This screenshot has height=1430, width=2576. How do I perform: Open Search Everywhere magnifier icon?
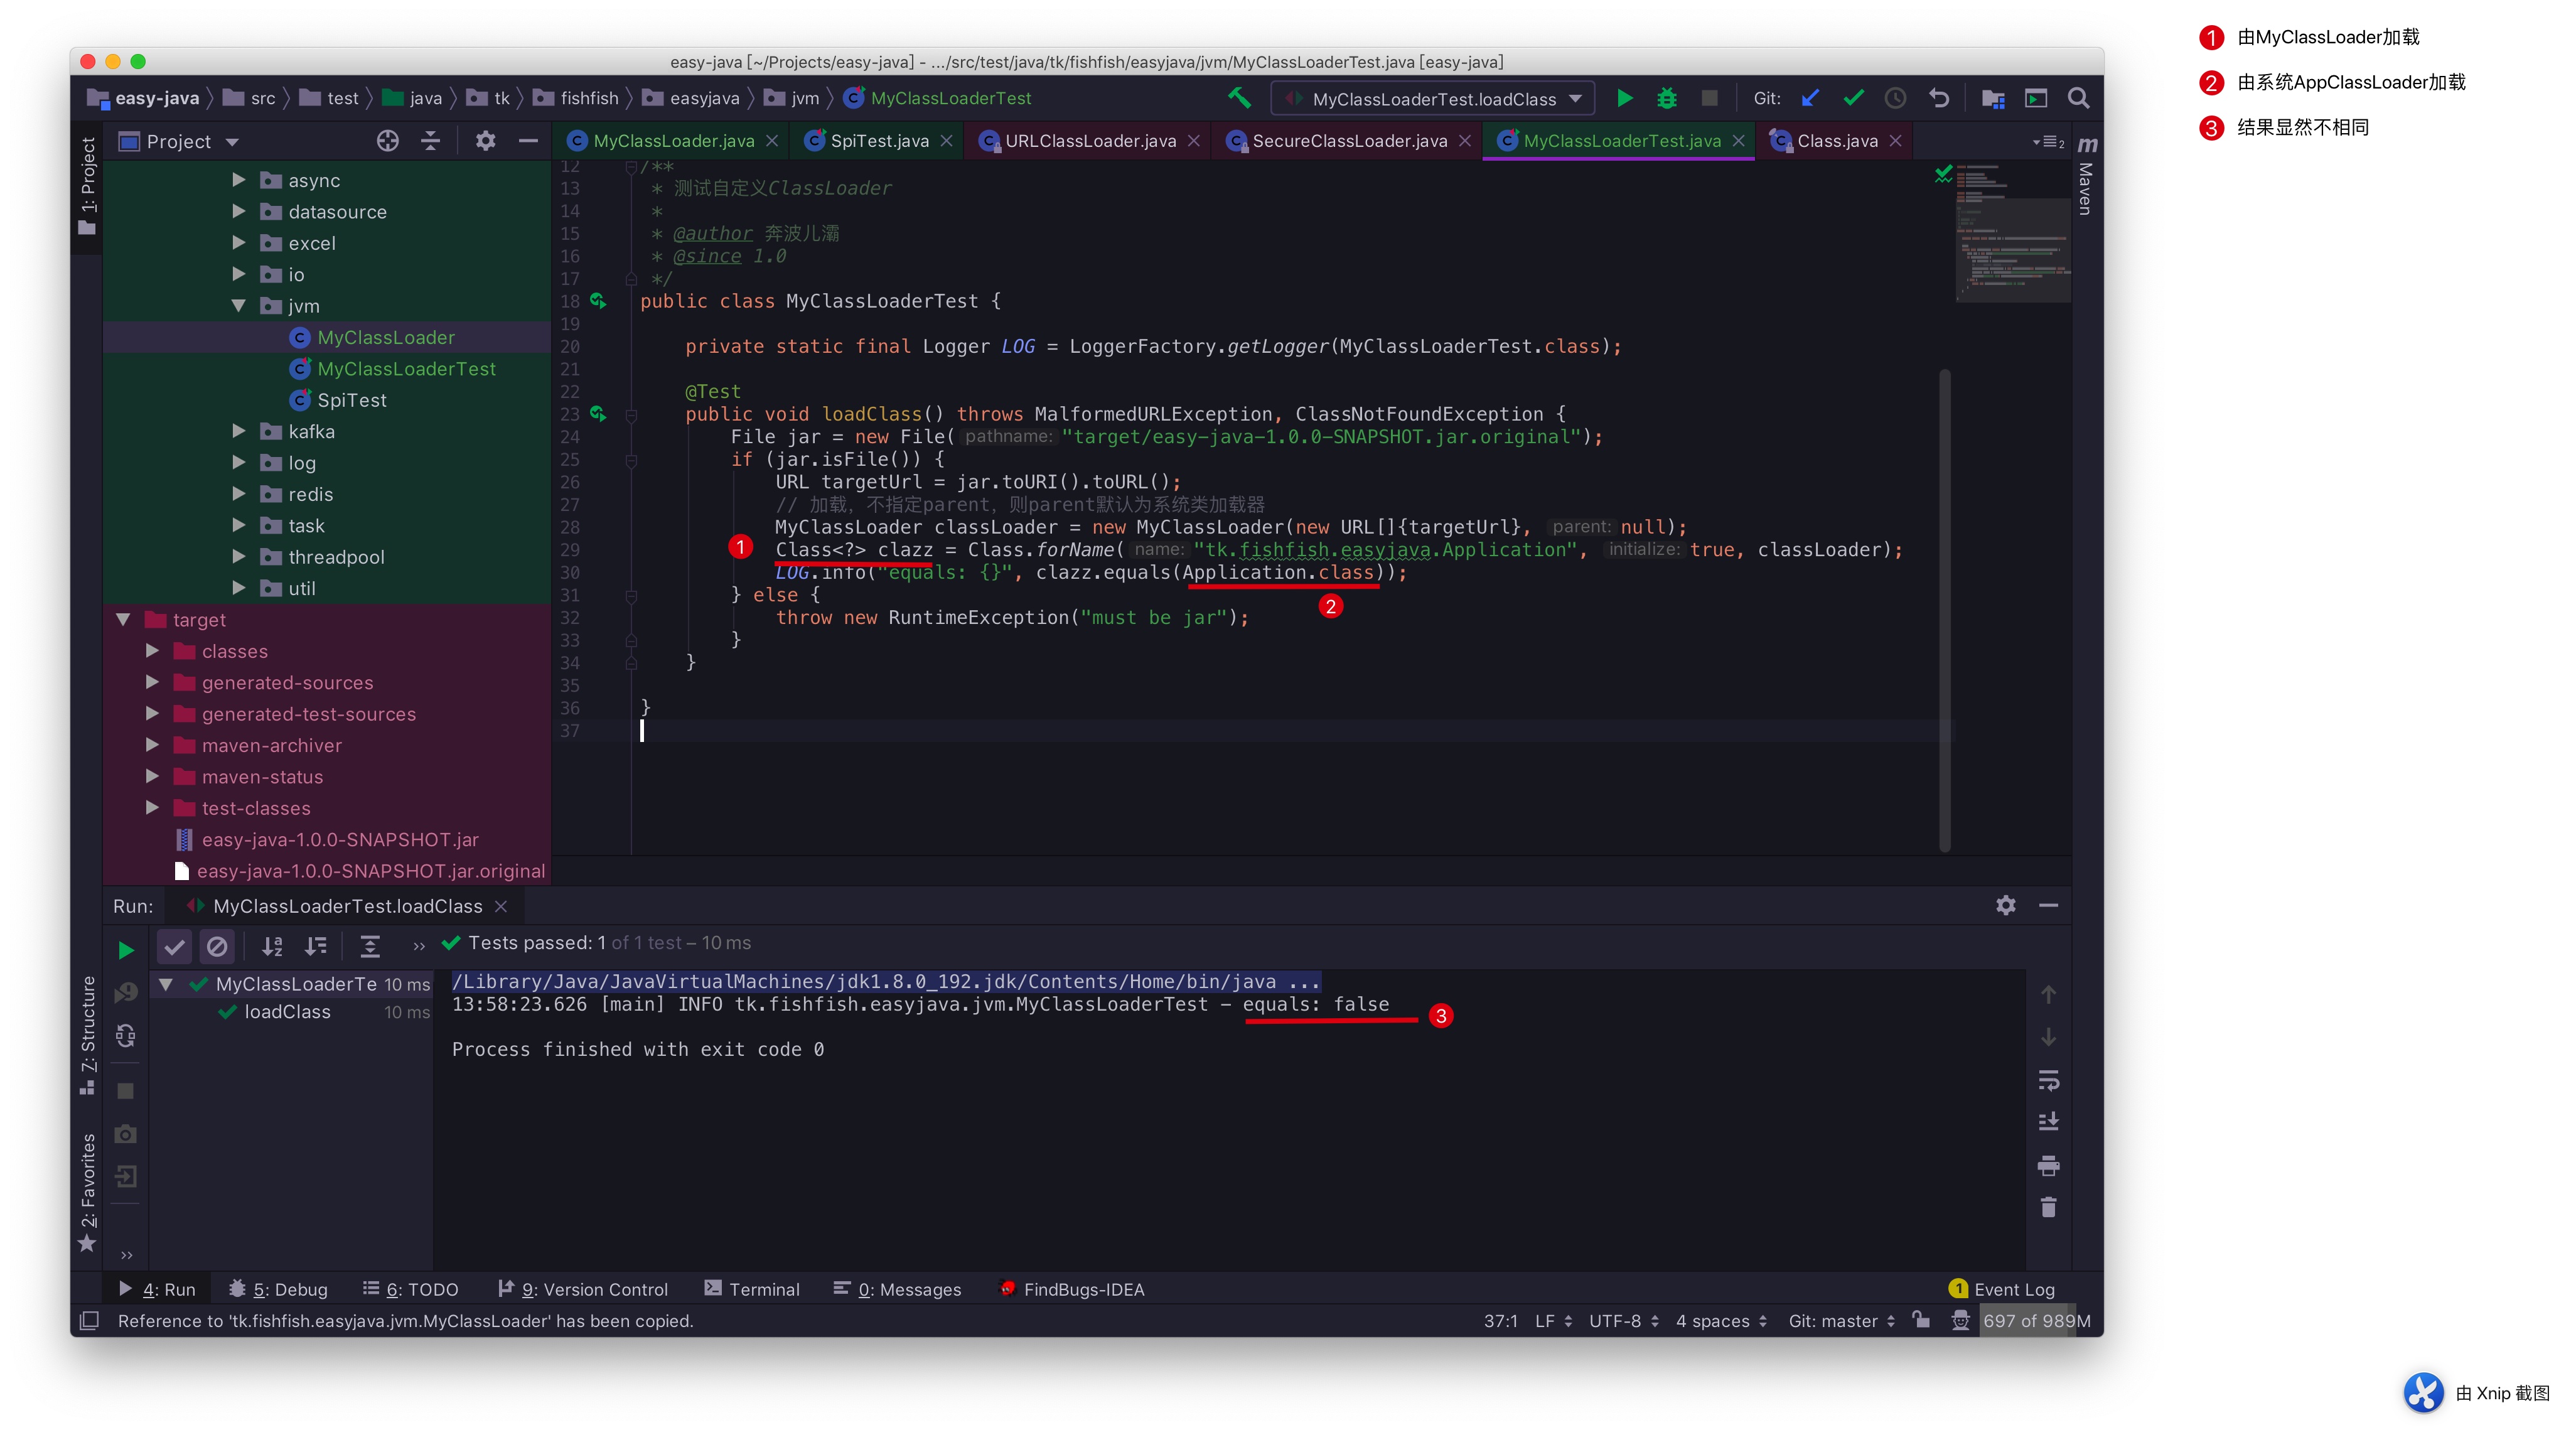pyautogui.click(x=2078, y=98)
